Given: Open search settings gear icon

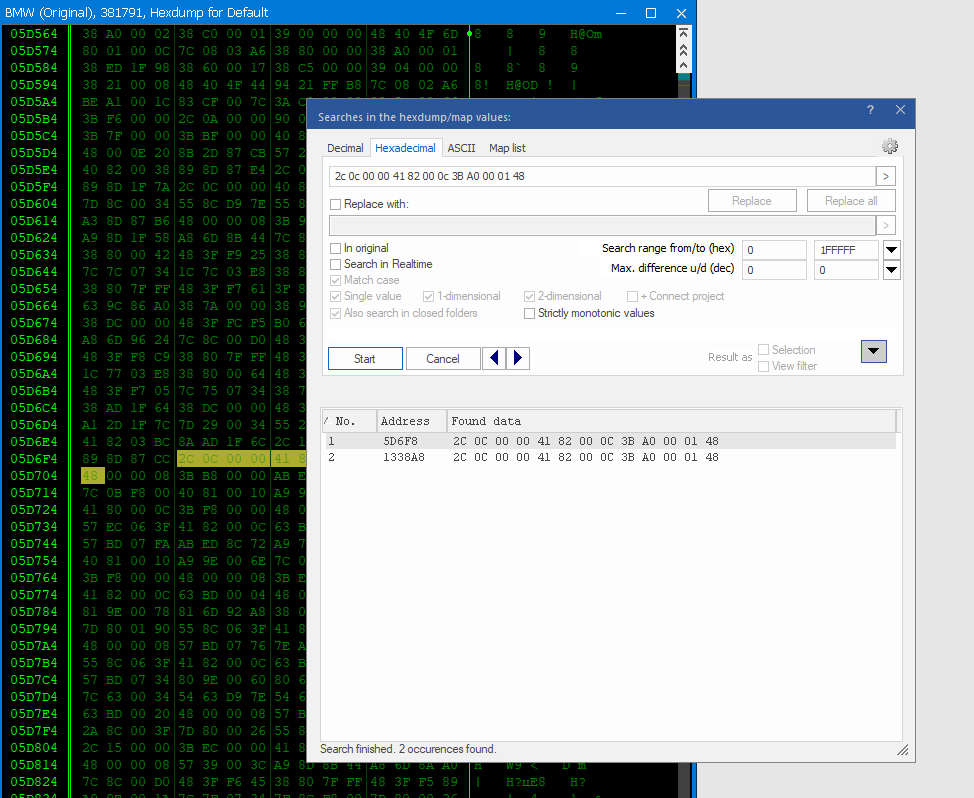Looking at the screenshot, I should [889, 147].
